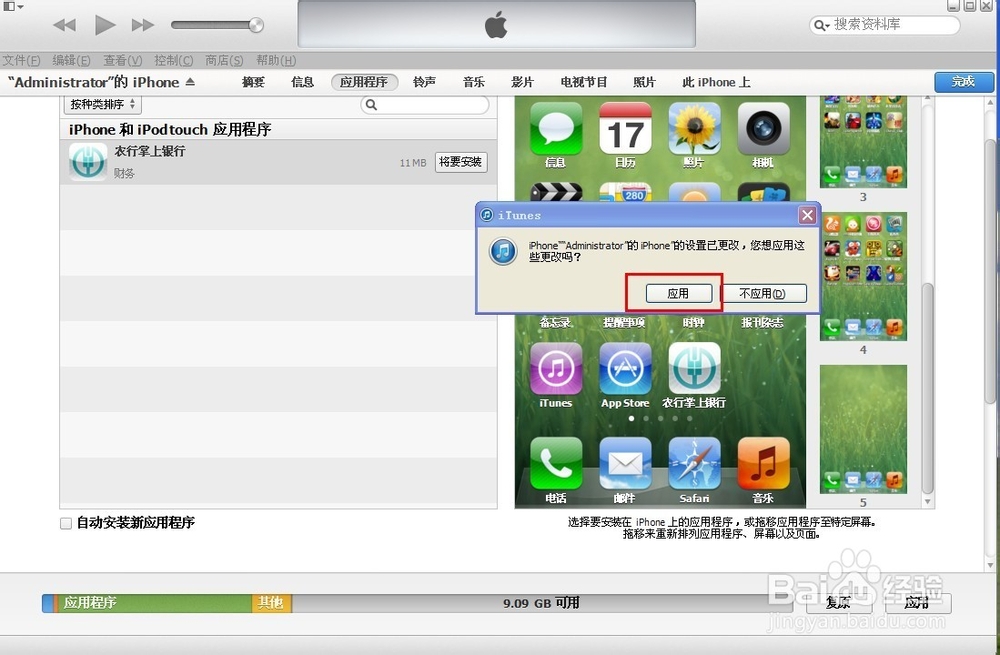Click the App Store icon
1000x655 pixels.
click(x=625, y=369)
